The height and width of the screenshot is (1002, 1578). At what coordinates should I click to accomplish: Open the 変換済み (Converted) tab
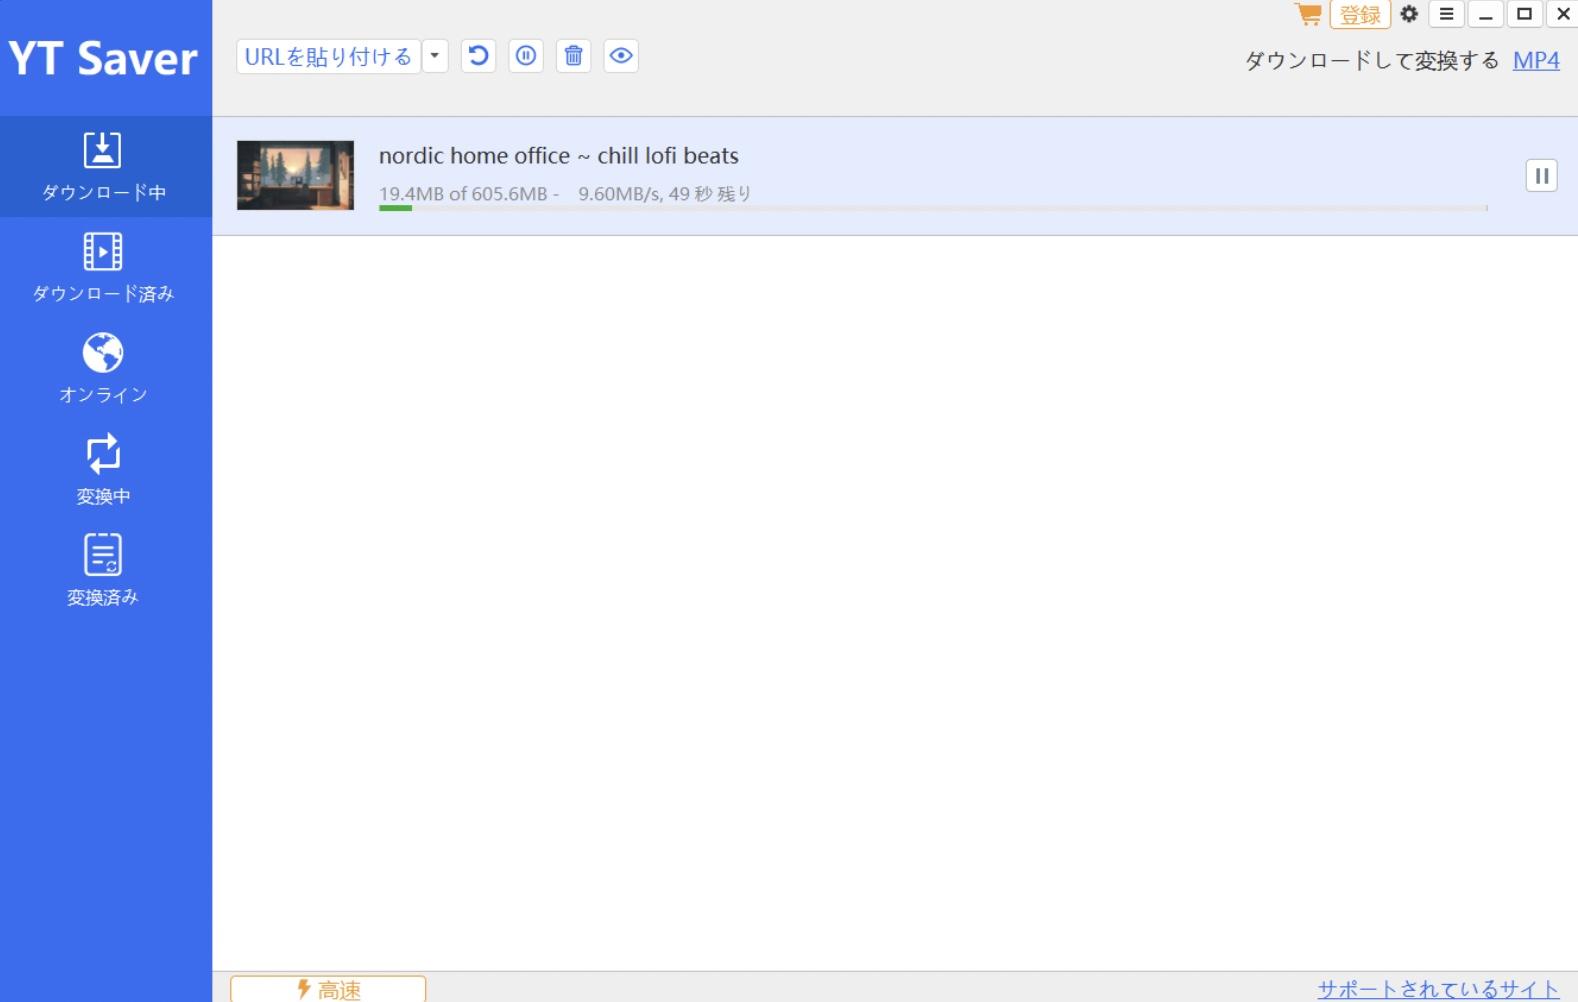(x=104, y=570)
